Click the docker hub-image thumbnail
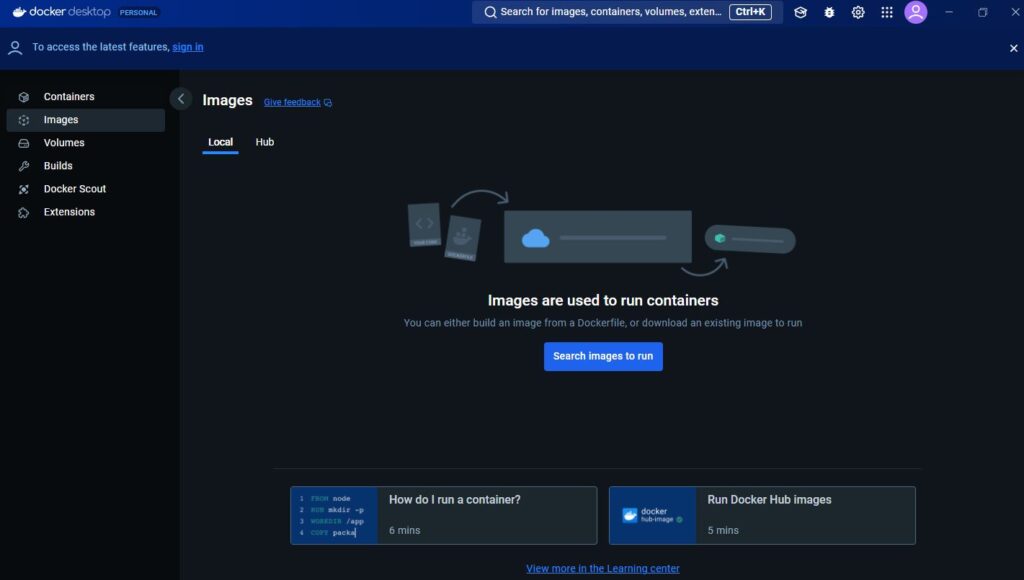The width and height of the screenshot is (1024, 580). 653,515
